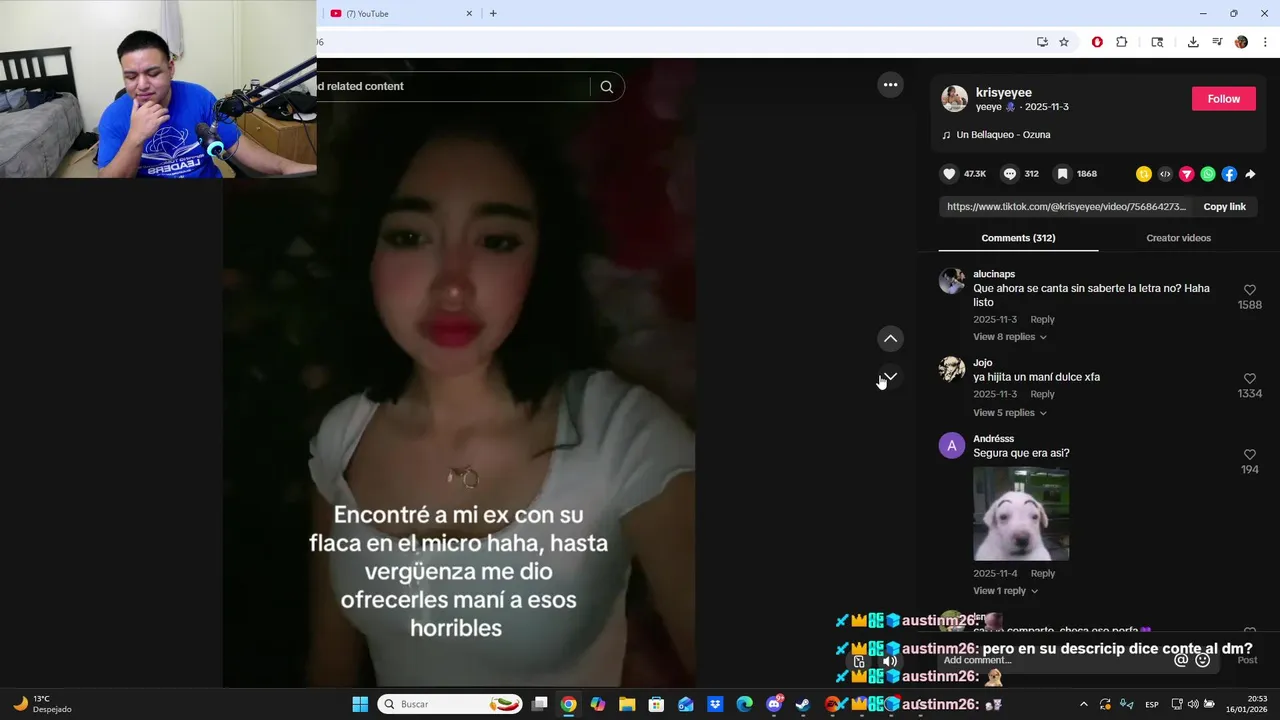Bookmark the video with the save icon

pos(1062,174)
